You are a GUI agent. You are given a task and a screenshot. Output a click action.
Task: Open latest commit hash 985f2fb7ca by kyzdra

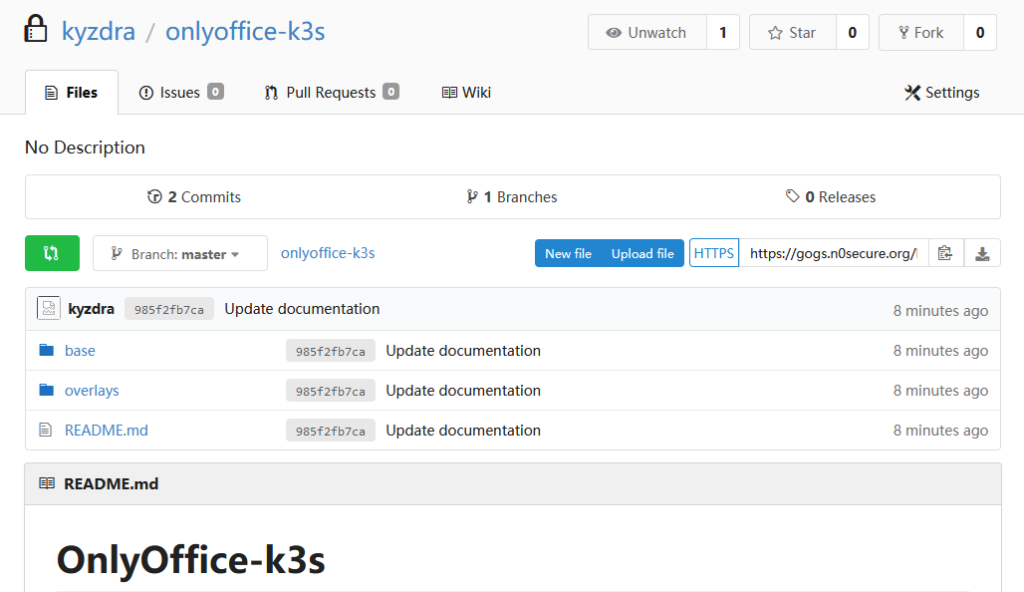point(169,309)
